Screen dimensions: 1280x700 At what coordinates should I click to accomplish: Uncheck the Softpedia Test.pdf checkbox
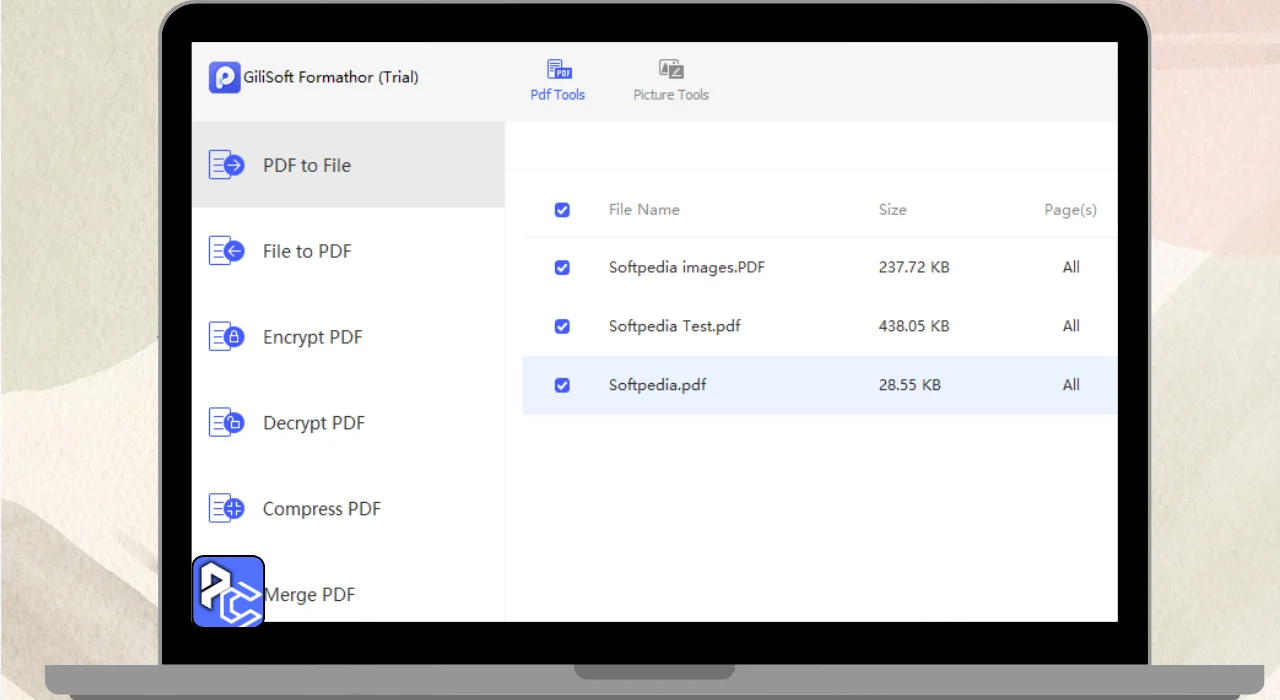pos(562,326)
